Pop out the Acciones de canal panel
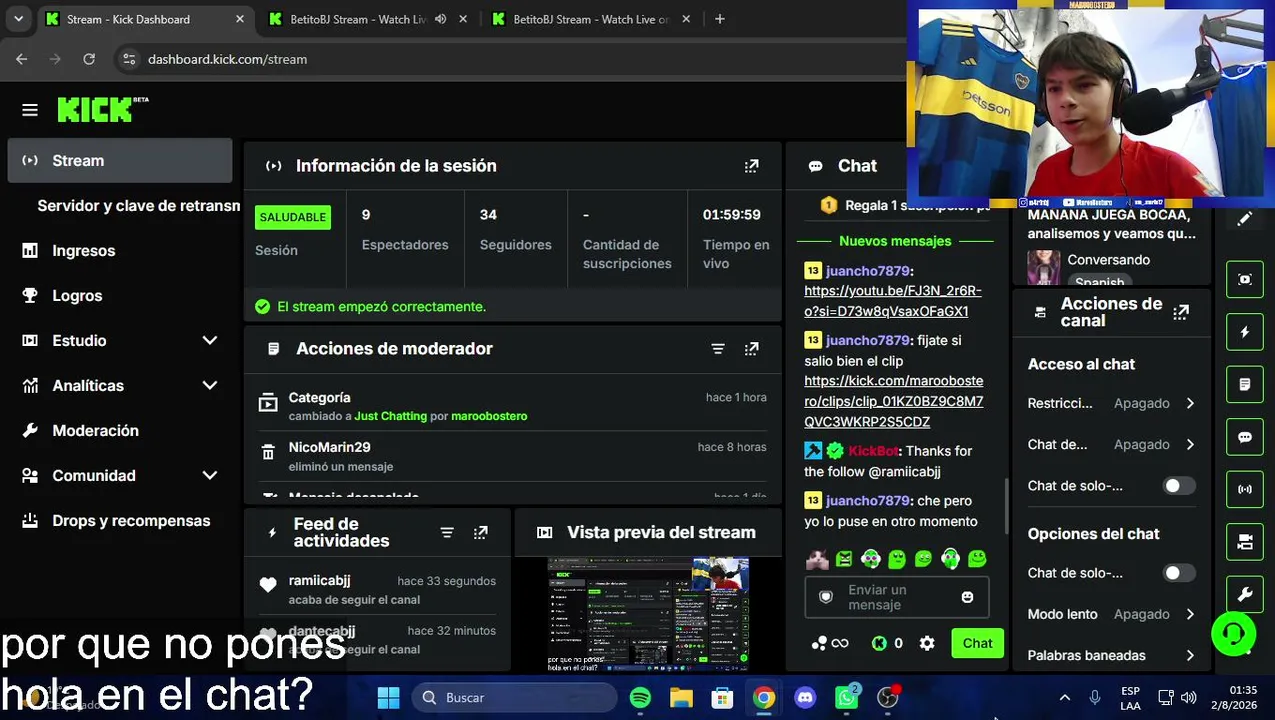The image size is (1275, 720). coord(1181,312)
